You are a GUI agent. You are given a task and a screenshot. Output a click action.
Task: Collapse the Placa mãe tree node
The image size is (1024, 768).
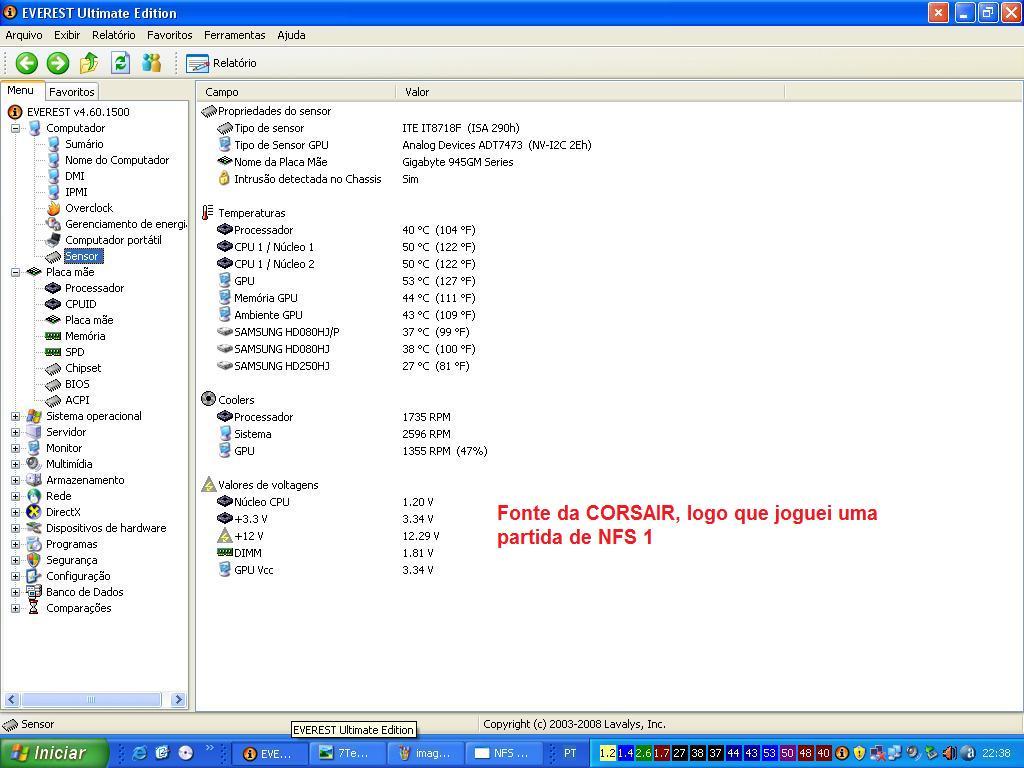click(16, 272)
